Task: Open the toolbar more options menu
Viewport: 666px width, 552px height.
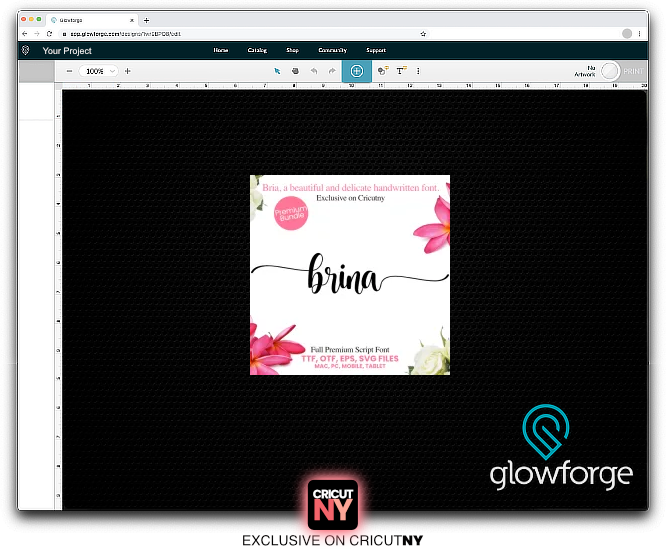Action: (418, 71)
